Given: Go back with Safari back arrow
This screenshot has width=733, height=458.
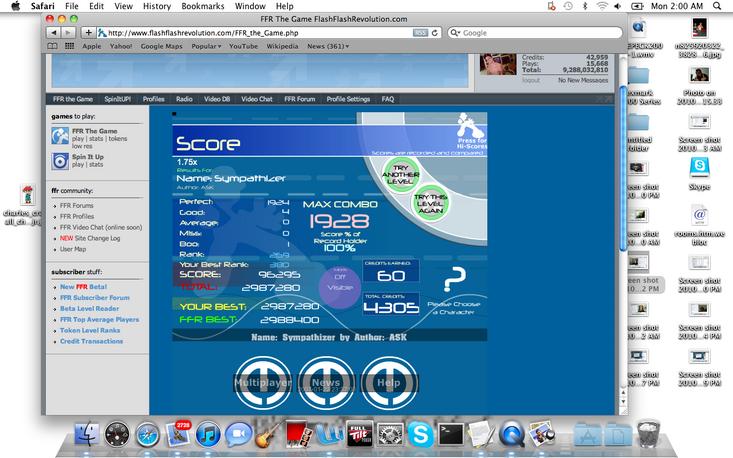Looking at the screenshot, I should [x=54, y=33].
